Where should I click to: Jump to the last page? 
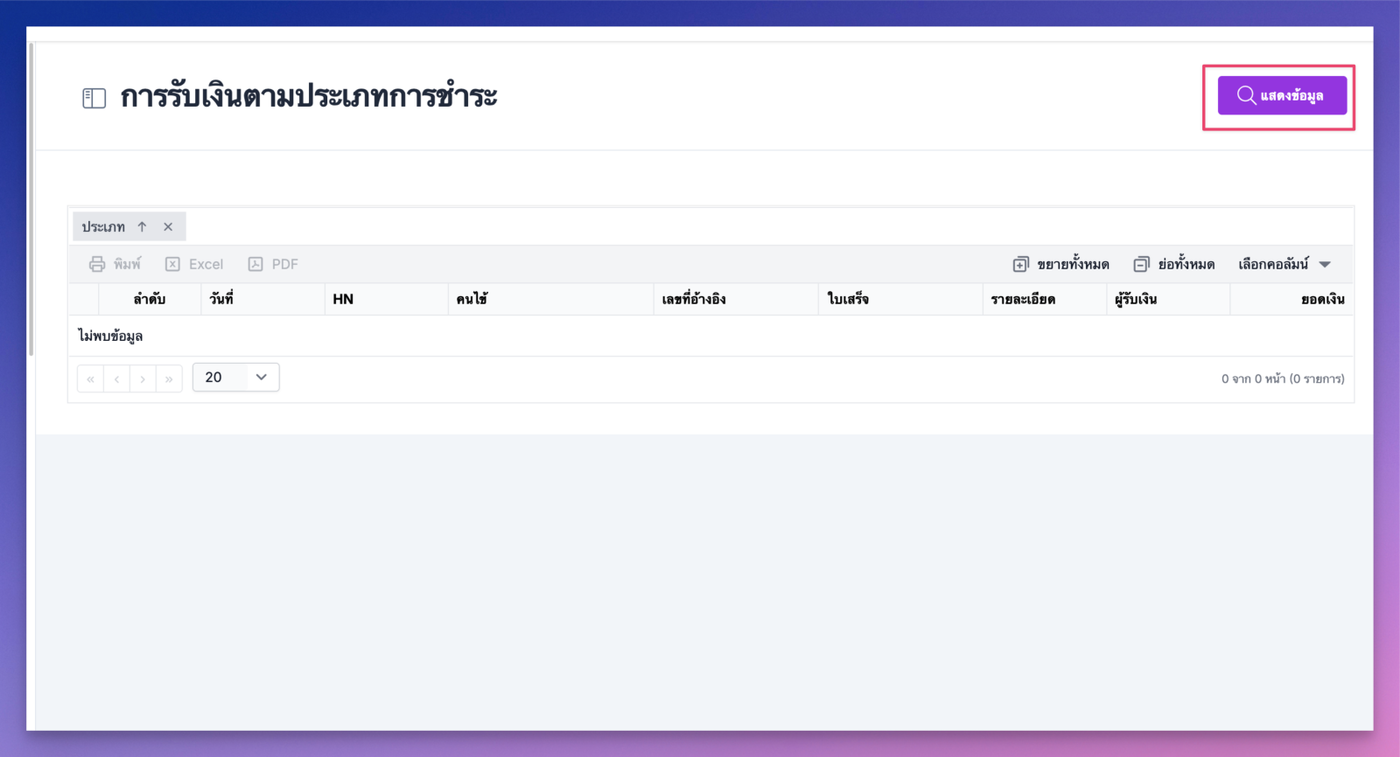coord(169,378)
